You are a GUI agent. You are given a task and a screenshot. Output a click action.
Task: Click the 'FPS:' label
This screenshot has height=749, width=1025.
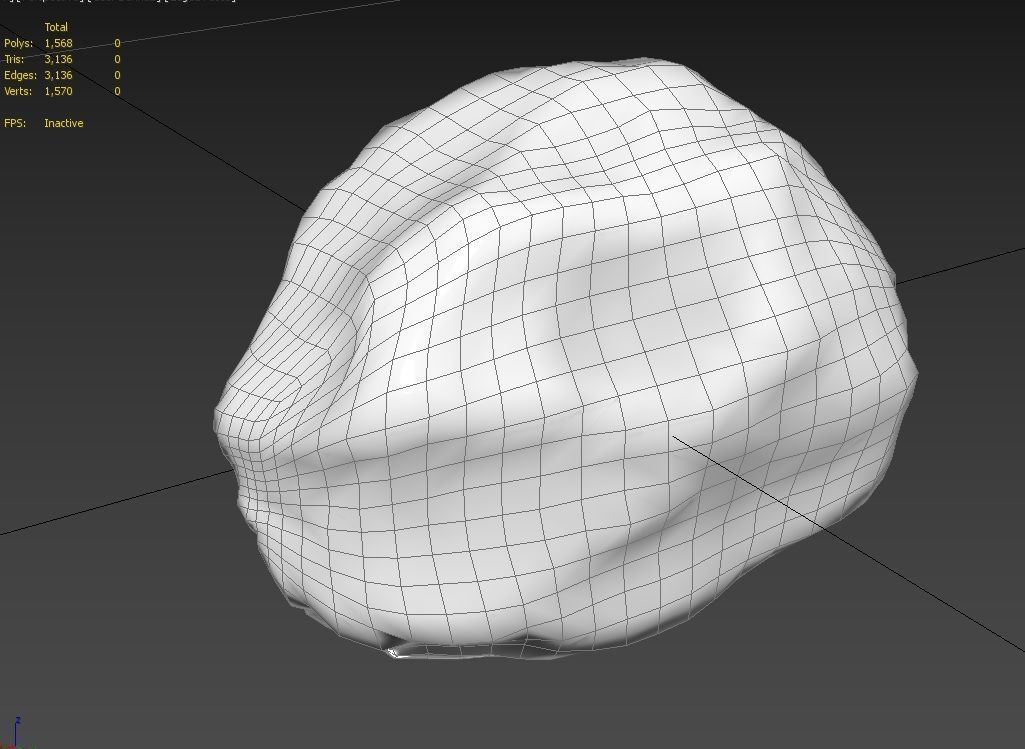(15, 123)
